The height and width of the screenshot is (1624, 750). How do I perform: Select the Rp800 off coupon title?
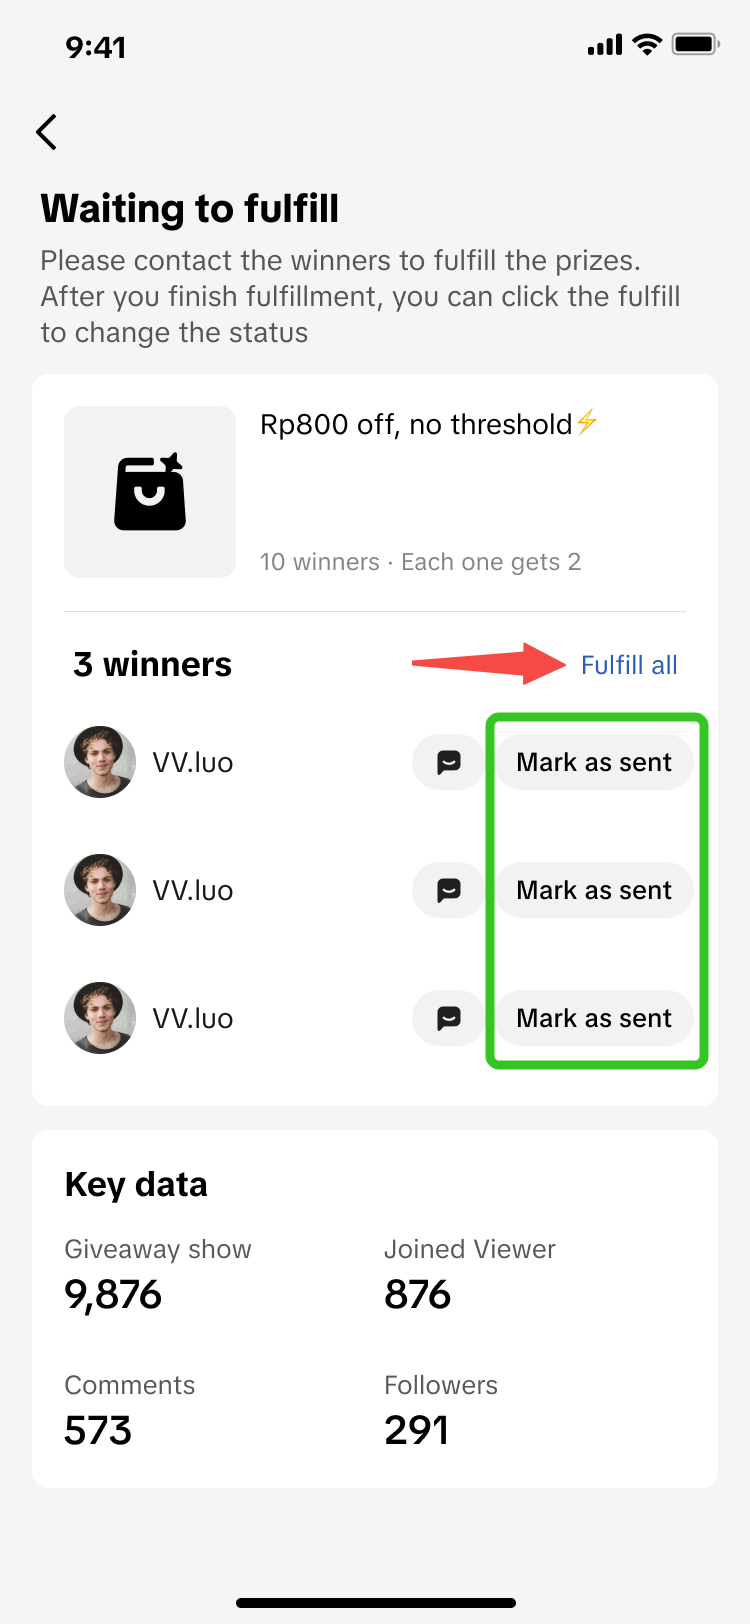[416, 424]
